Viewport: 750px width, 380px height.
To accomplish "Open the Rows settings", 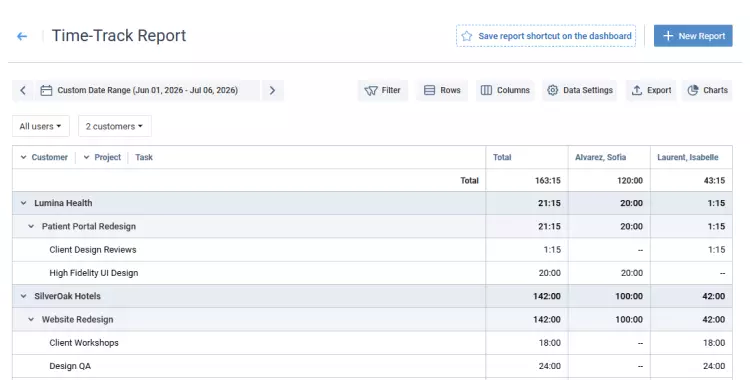I will (442, 90).
